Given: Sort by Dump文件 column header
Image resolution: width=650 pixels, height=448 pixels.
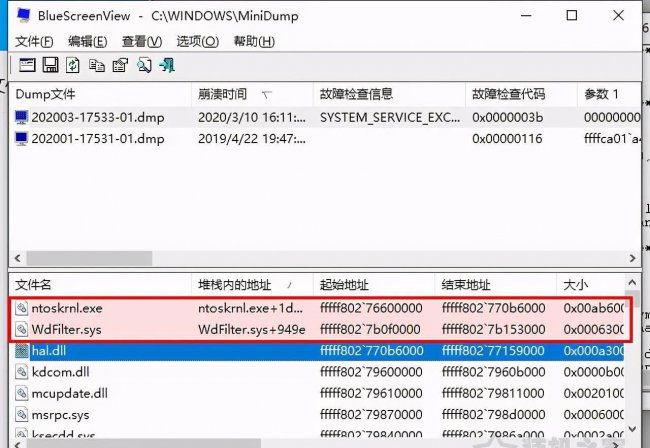Looking at the screenshot, I should [100, 94].
